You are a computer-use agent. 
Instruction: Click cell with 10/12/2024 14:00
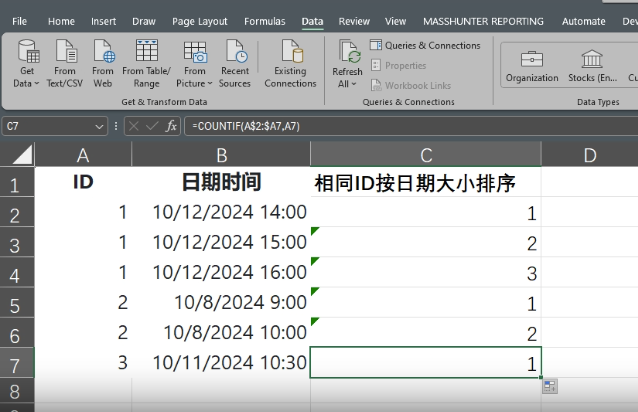221,212
